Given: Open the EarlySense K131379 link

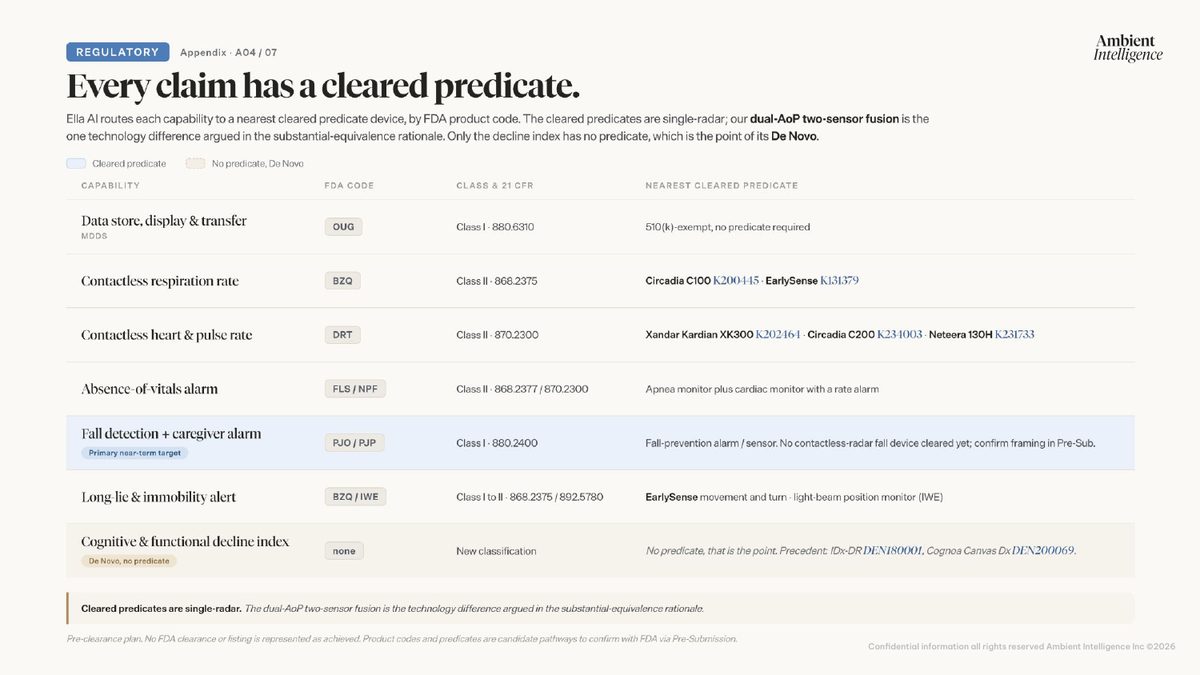Looking at the screenshot, I should tap(839, 281).
